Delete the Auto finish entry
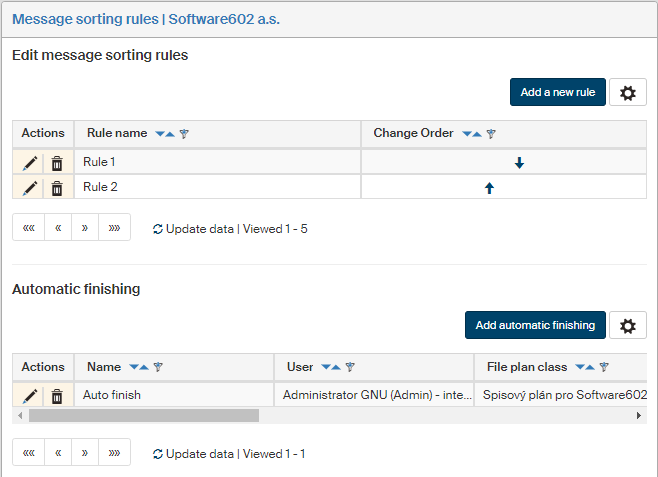The image size is (658, 477). tap(57, 396)
